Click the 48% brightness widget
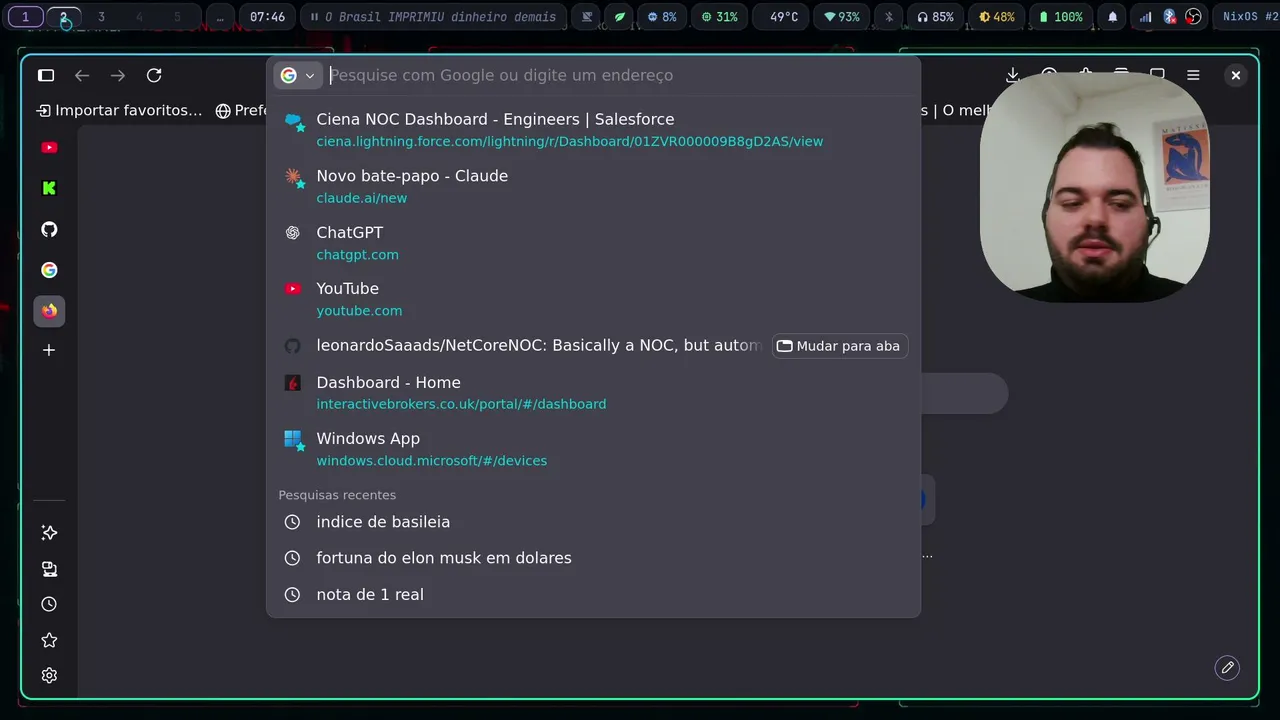The height and width of the screenshot is (720, 1280). pos(997,17)
